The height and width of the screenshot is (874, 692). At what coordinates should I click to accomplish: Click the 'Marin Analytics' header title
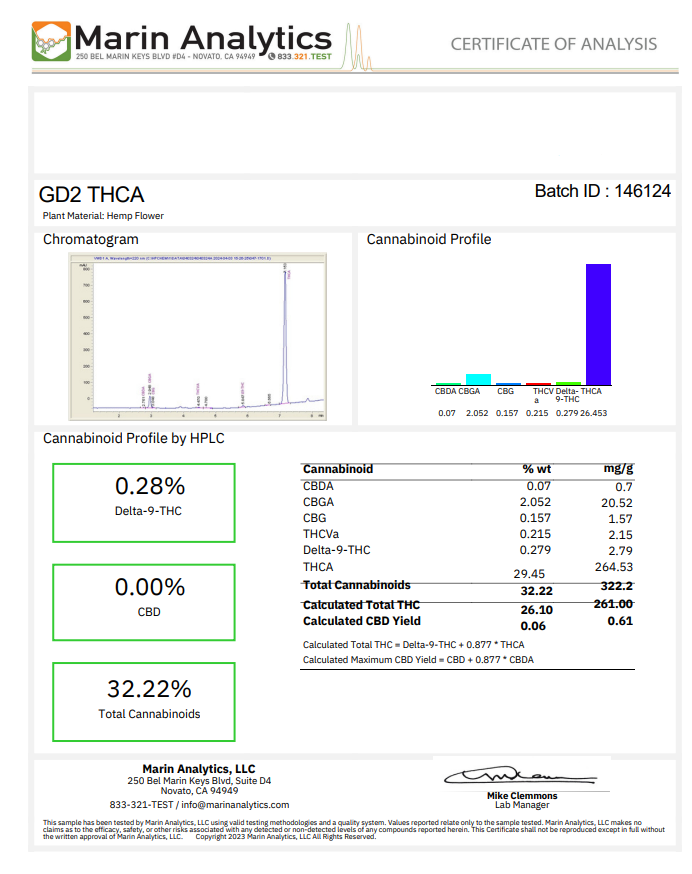pos(203,38)
